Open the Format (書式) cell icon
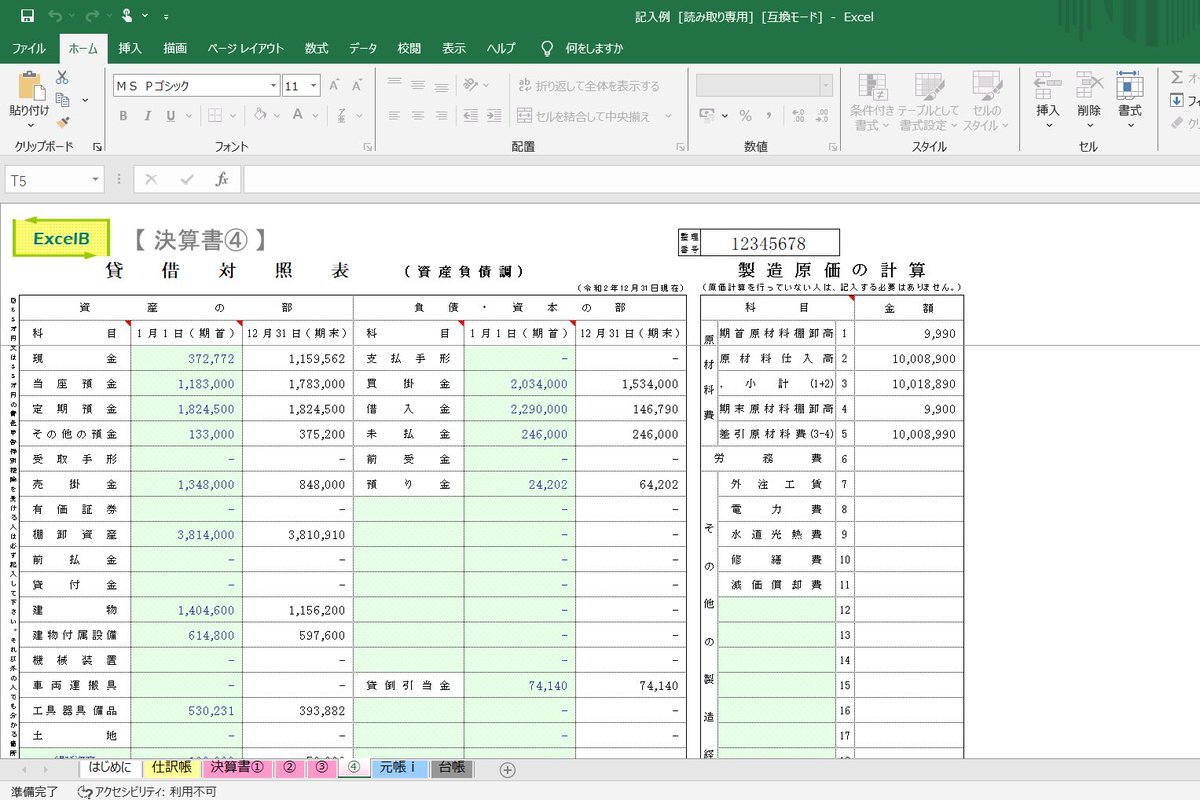 1130,86
